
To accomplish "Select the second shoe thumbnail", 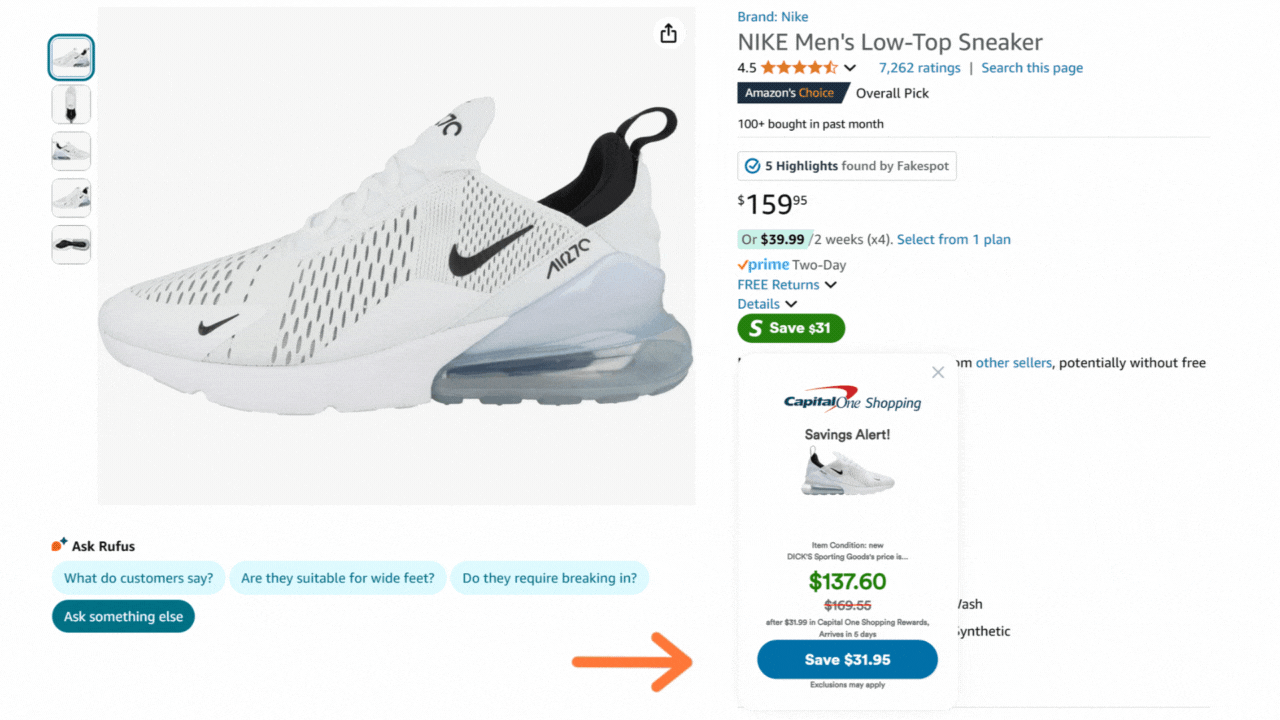I will click(x=71, y=104).
